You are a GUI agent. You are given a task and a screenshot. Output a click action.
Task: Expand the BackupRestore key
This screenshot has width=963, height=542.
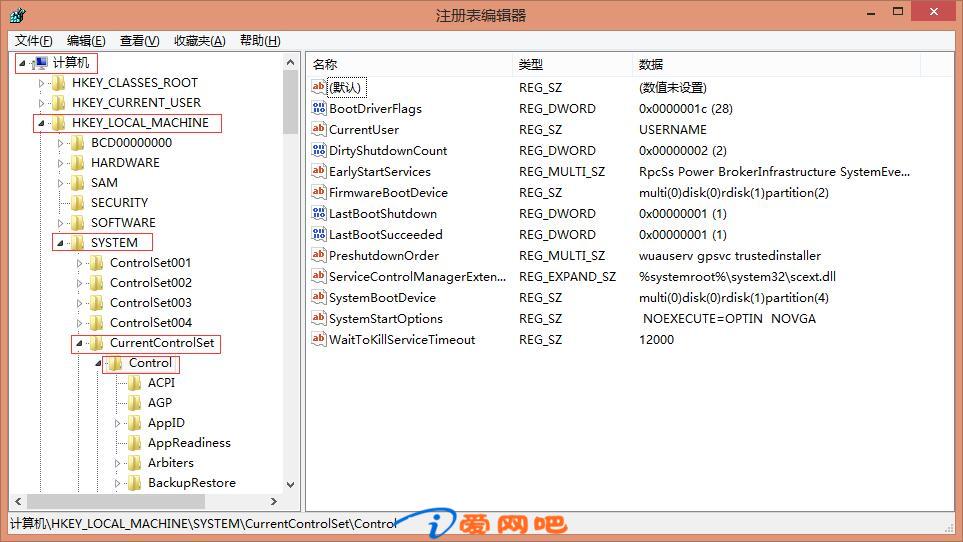pos(117,483)
